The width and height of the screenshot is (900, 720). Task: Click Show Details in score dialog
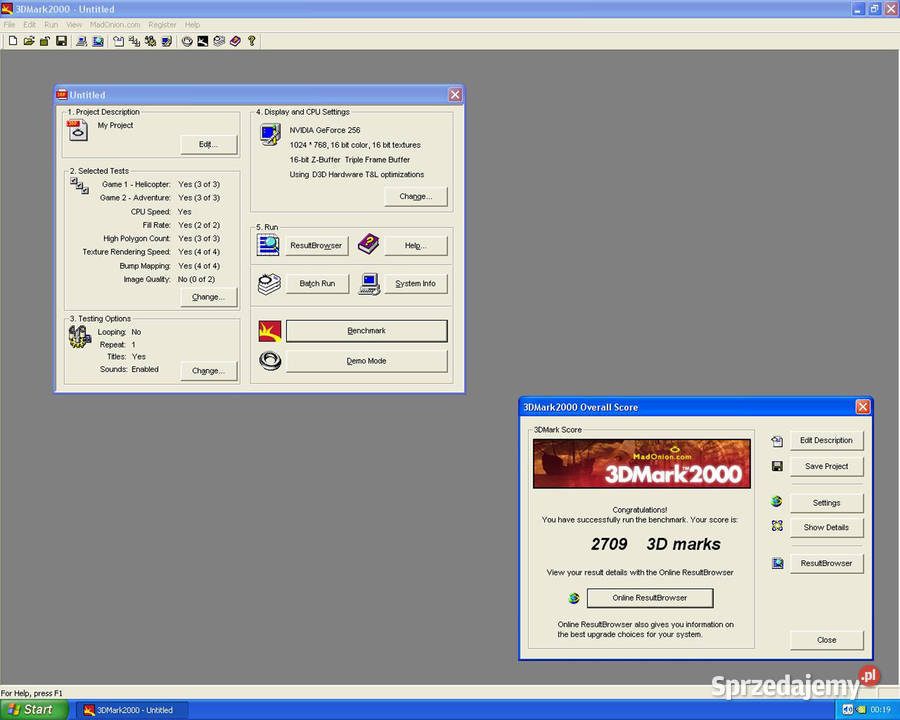pyautogui.click(x=826, y=527)
